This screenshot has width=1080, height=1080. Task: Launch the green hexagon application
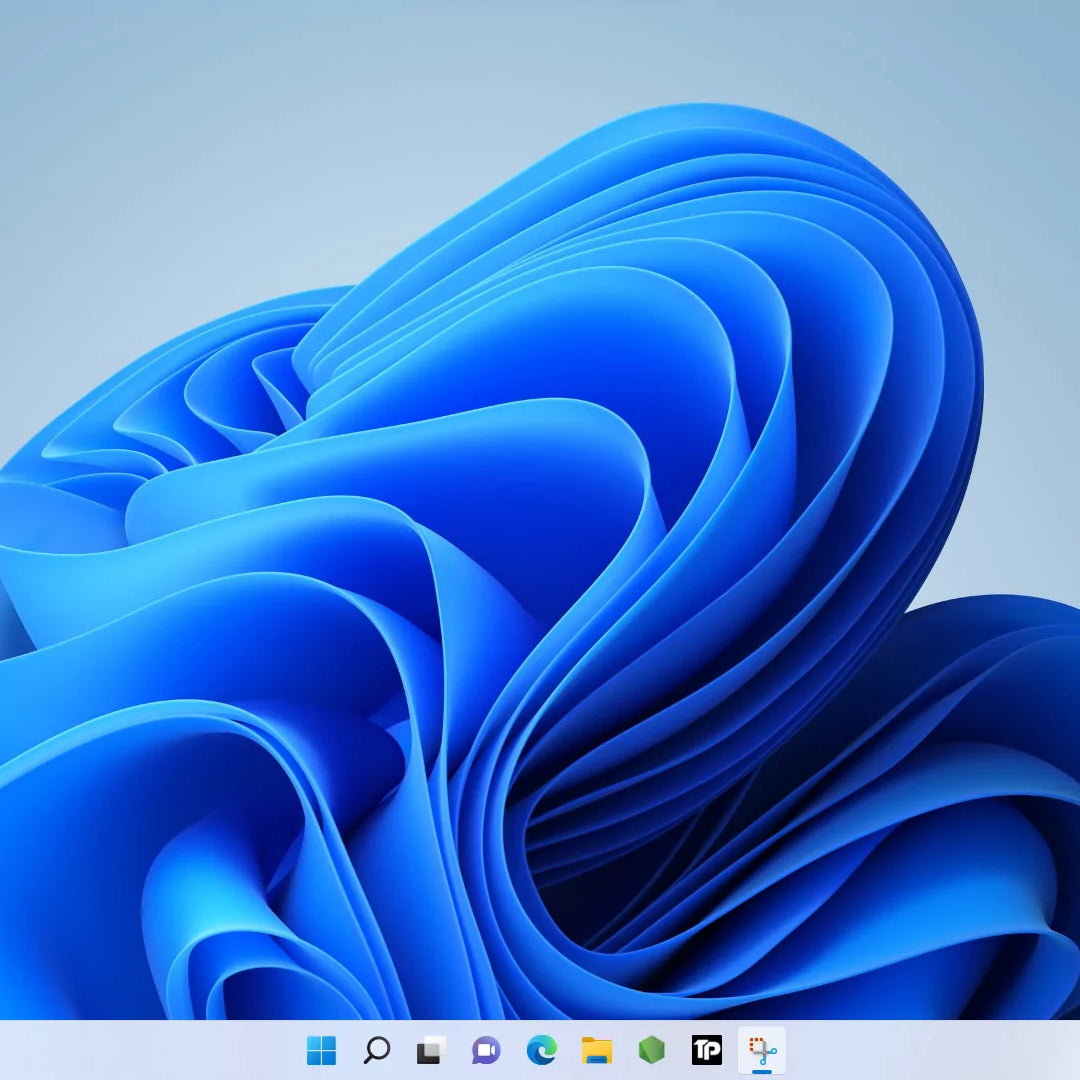tap(650, 1050)
